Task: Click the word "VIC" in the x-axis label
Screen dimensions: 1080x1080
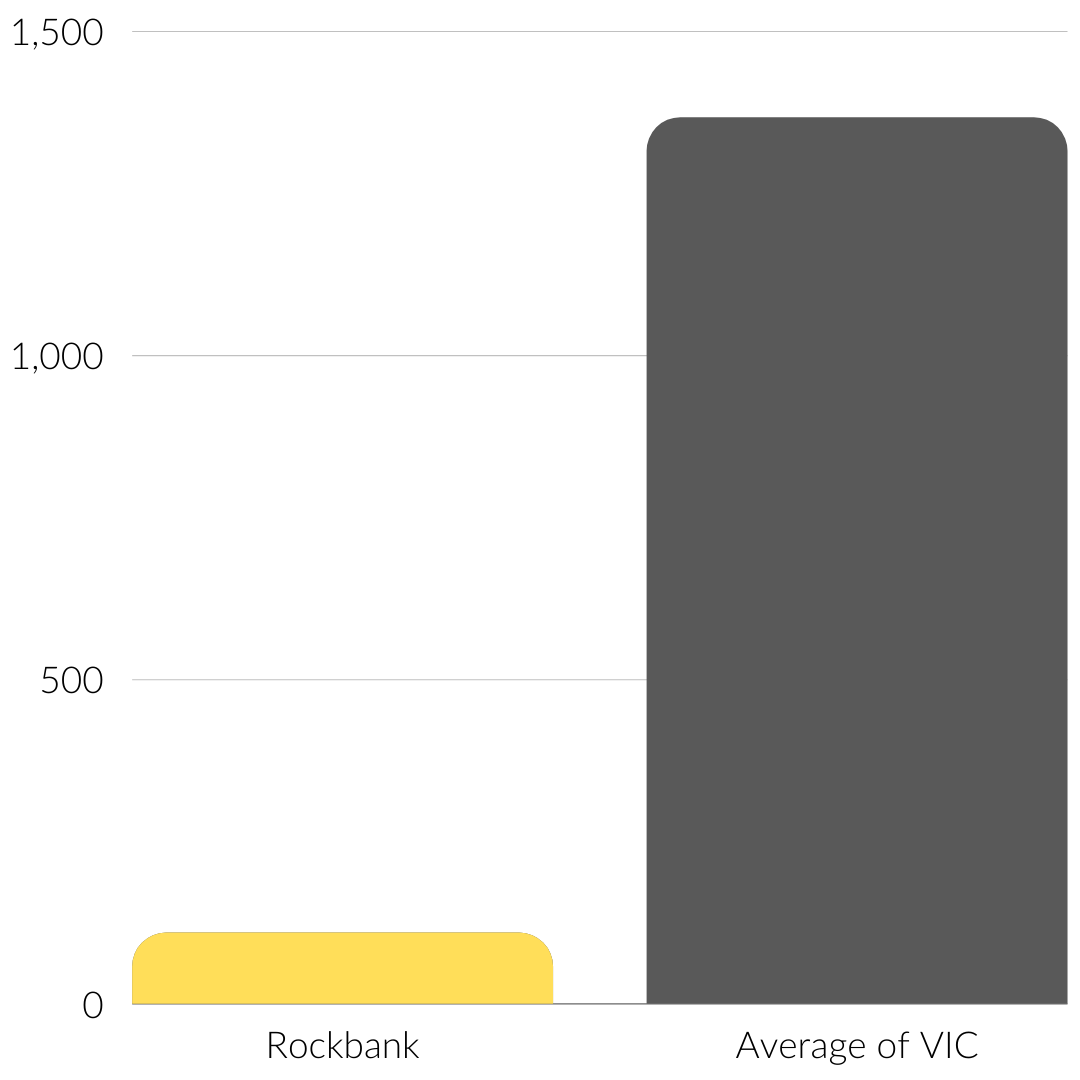Action: coord(943,1046)
